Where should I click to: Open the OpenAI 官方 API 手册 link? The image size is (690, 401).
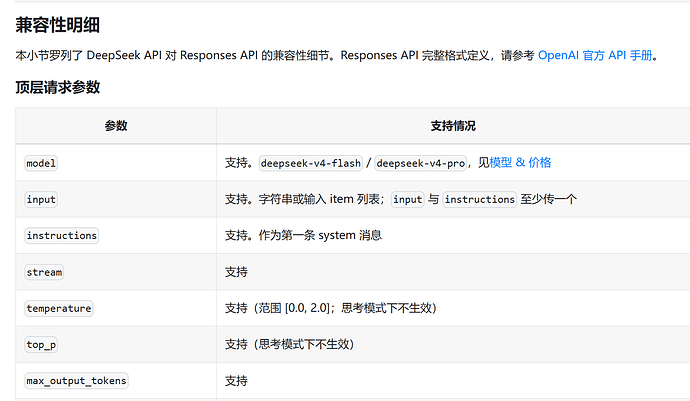[595, 55]
